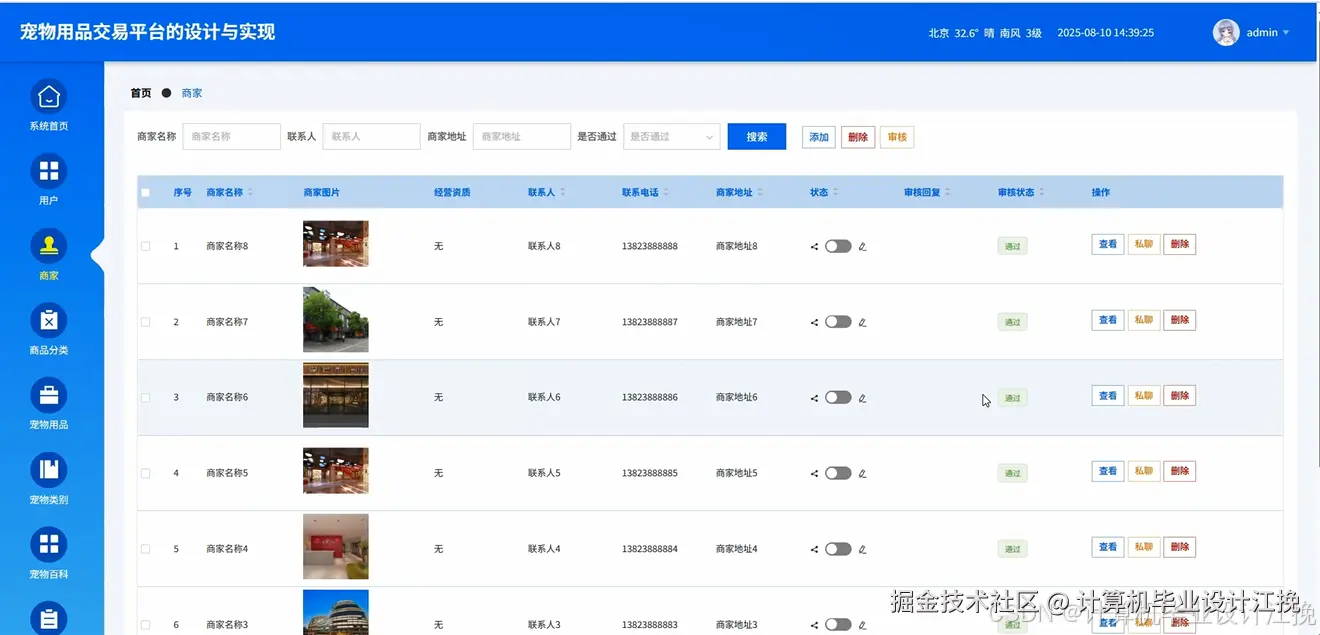Click the edit pencil icon on row 2
This screenshot has width=1320, height=635.
(863, 321)
